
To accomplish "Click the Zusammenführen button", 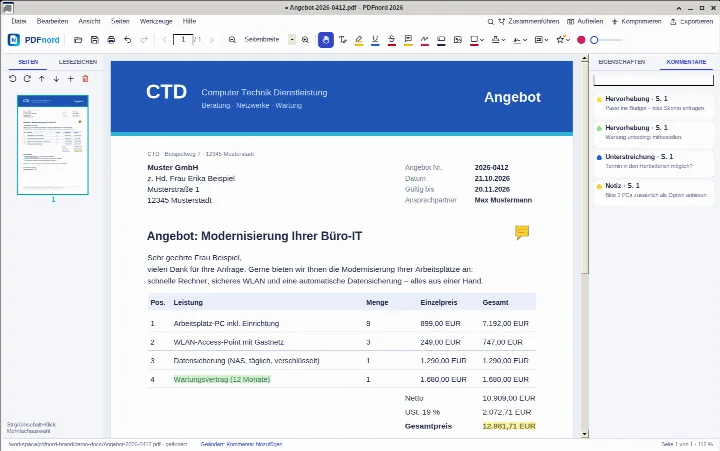I will 529,22.
